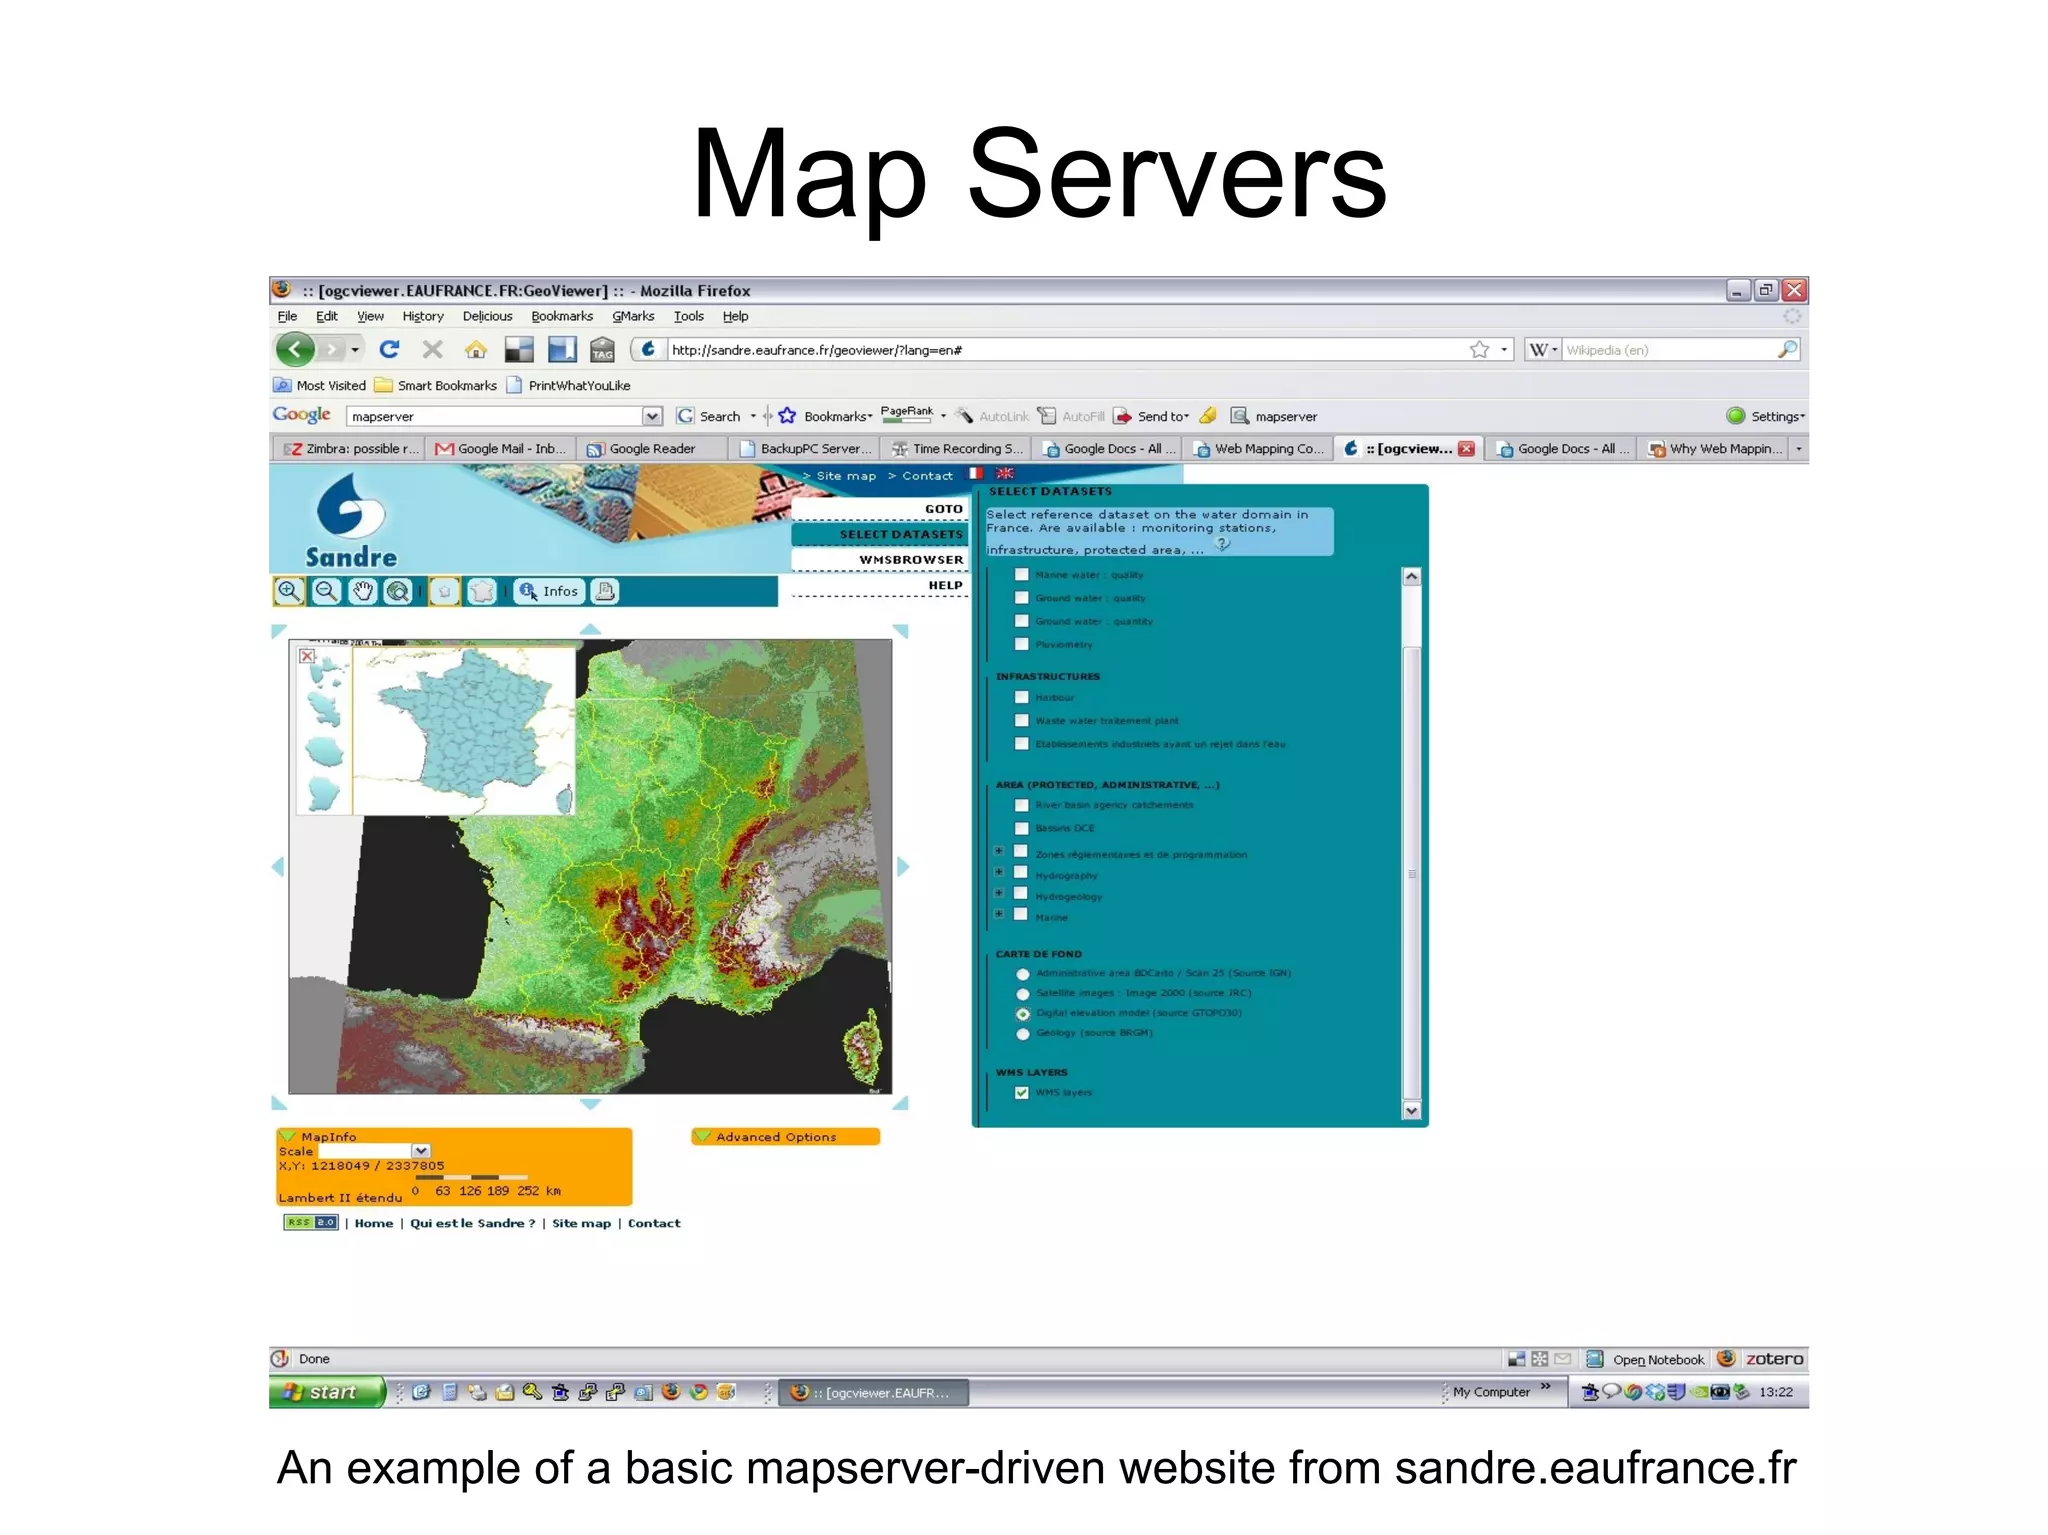Click the Firefox stop button
This screenshot has height=1535, width=2048.
[x=432, y=349]
